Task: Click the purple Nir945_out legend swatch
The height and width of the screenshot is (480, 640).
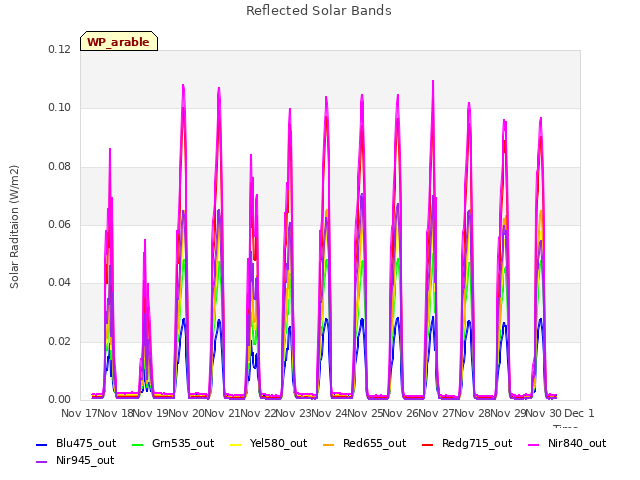Action: (x=42, y=462)
